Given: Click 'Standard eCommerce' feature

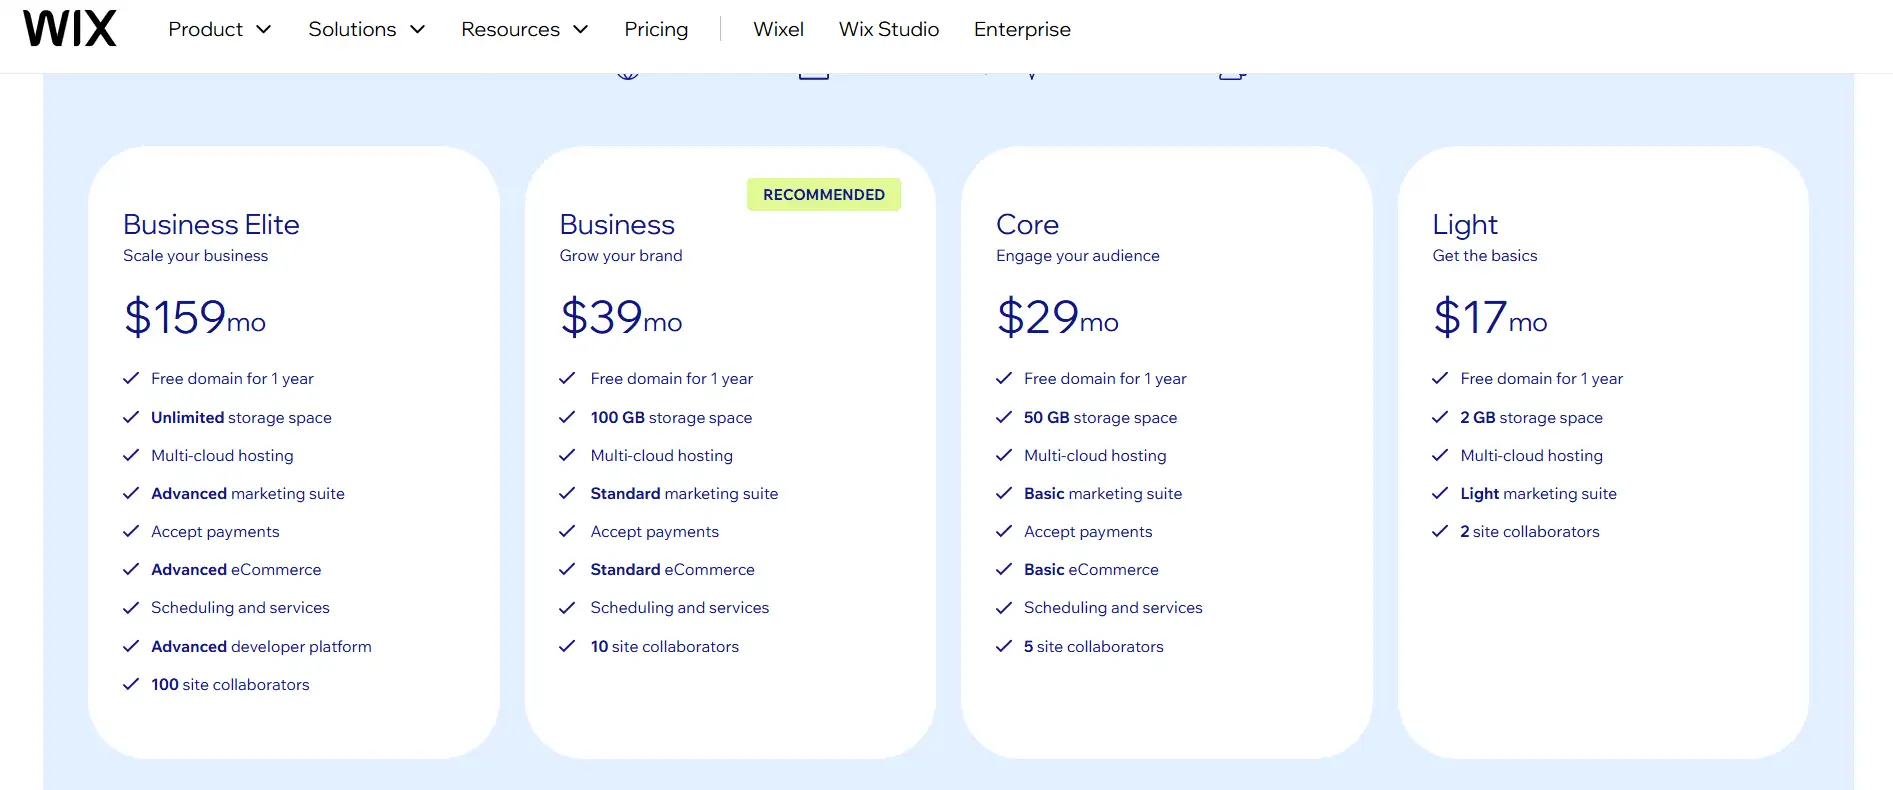Looking at the screenshot, I should click(x=672, y=569).
